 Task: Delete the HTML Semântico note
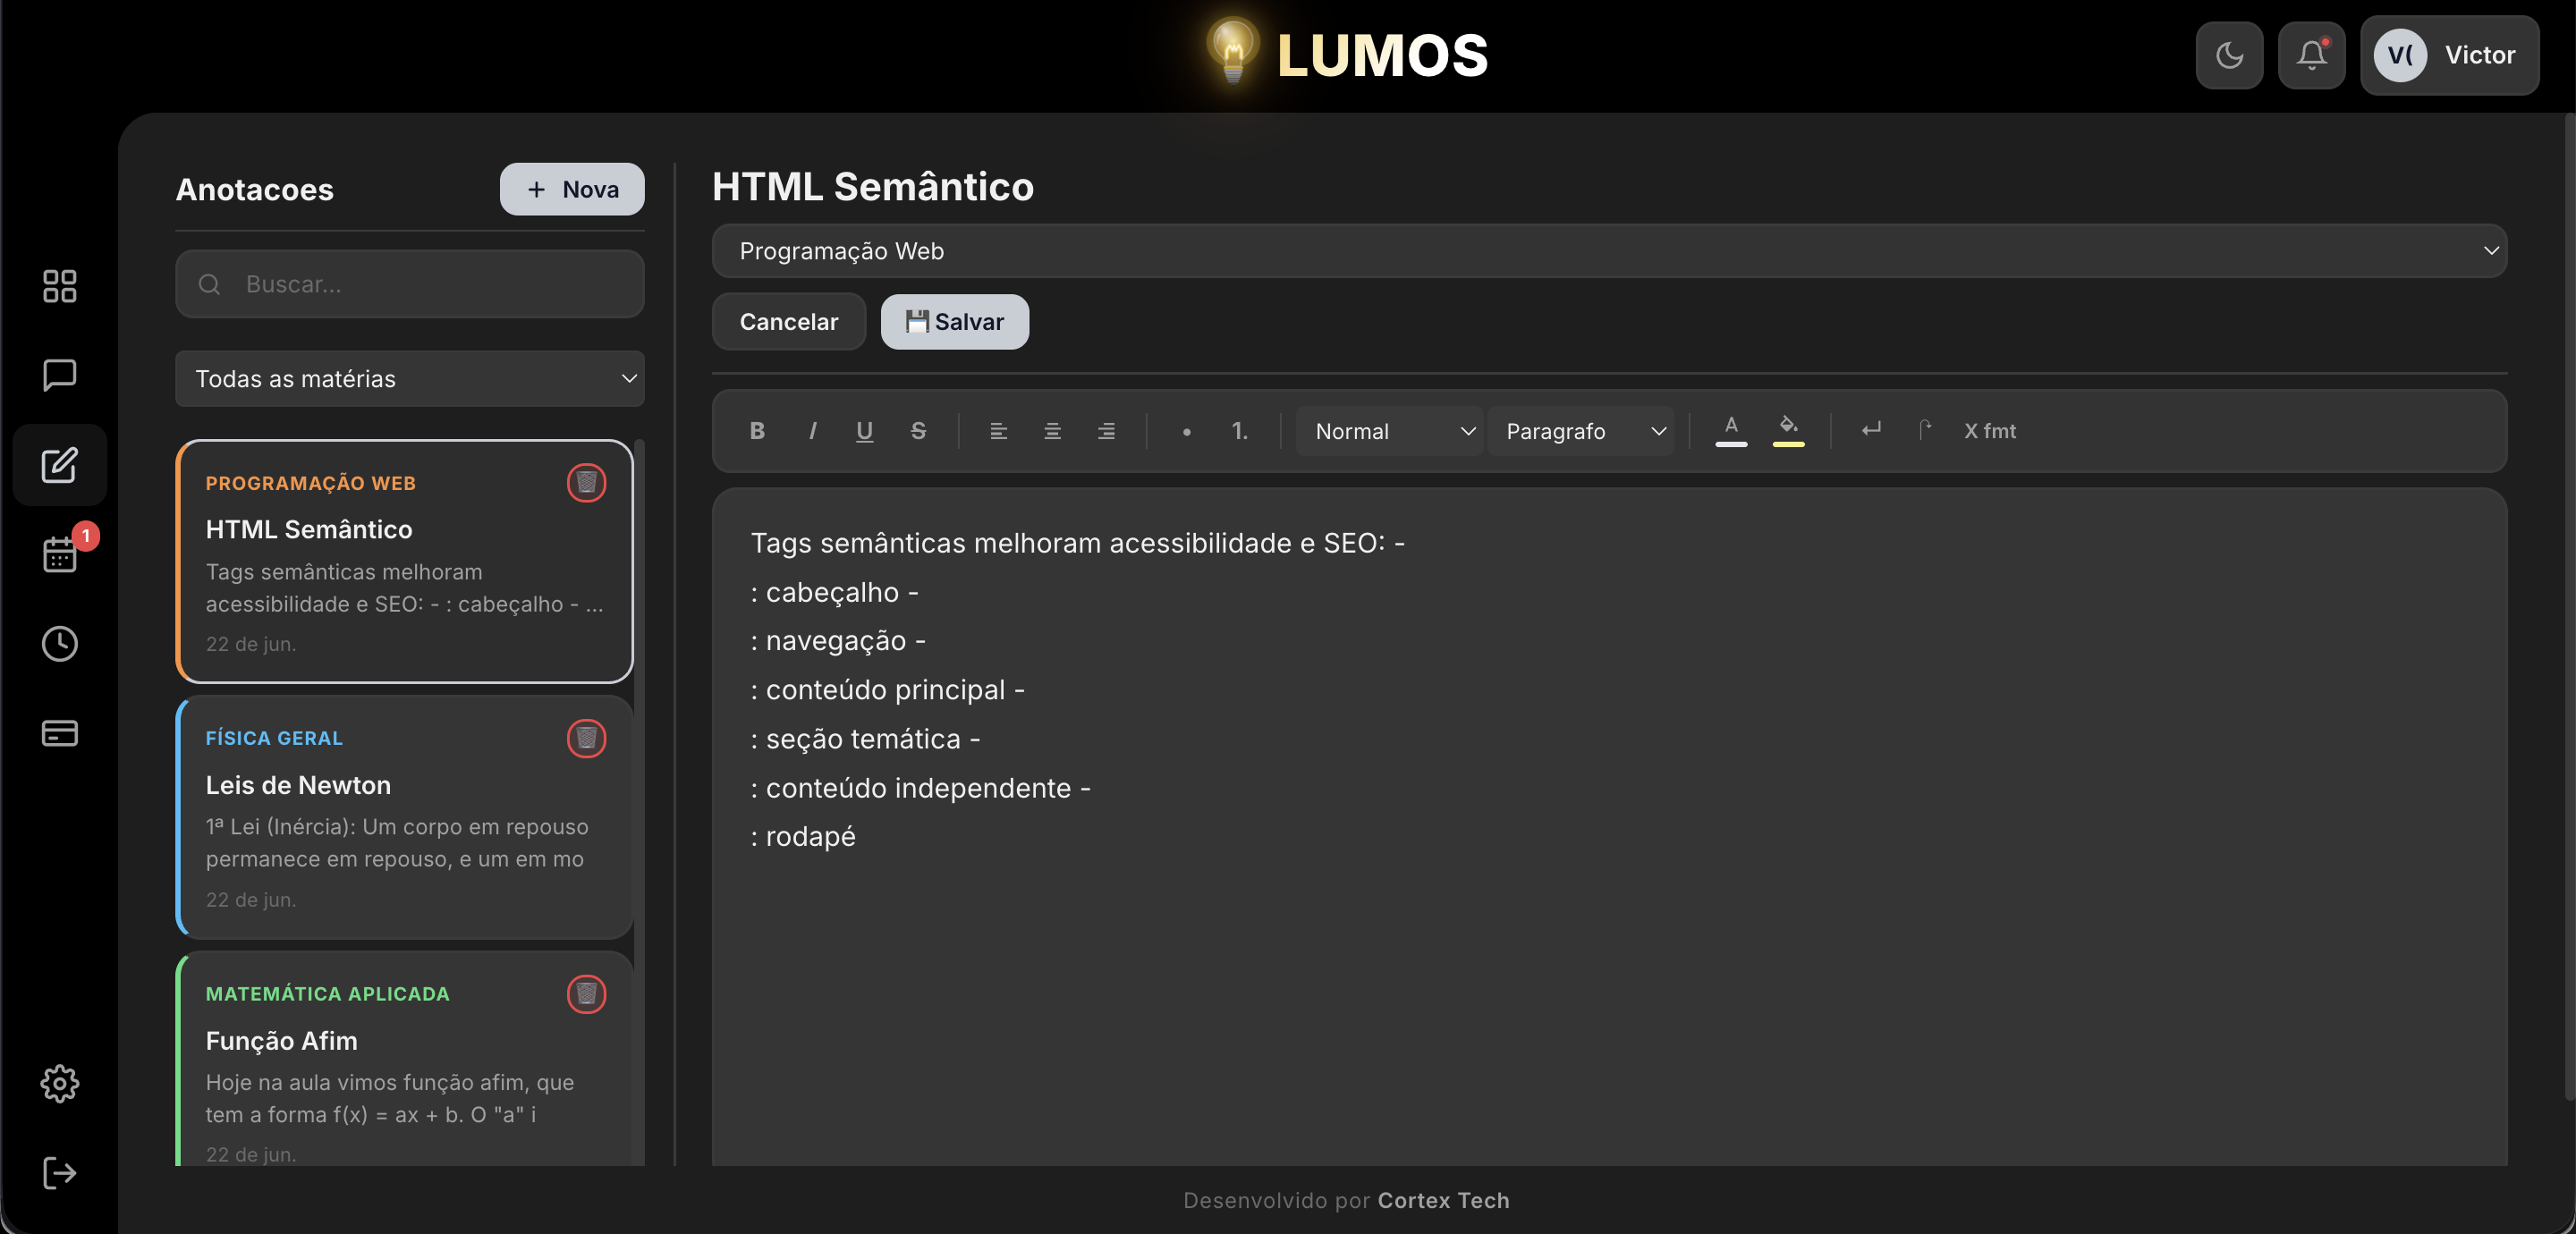click(x=586, y=483)
